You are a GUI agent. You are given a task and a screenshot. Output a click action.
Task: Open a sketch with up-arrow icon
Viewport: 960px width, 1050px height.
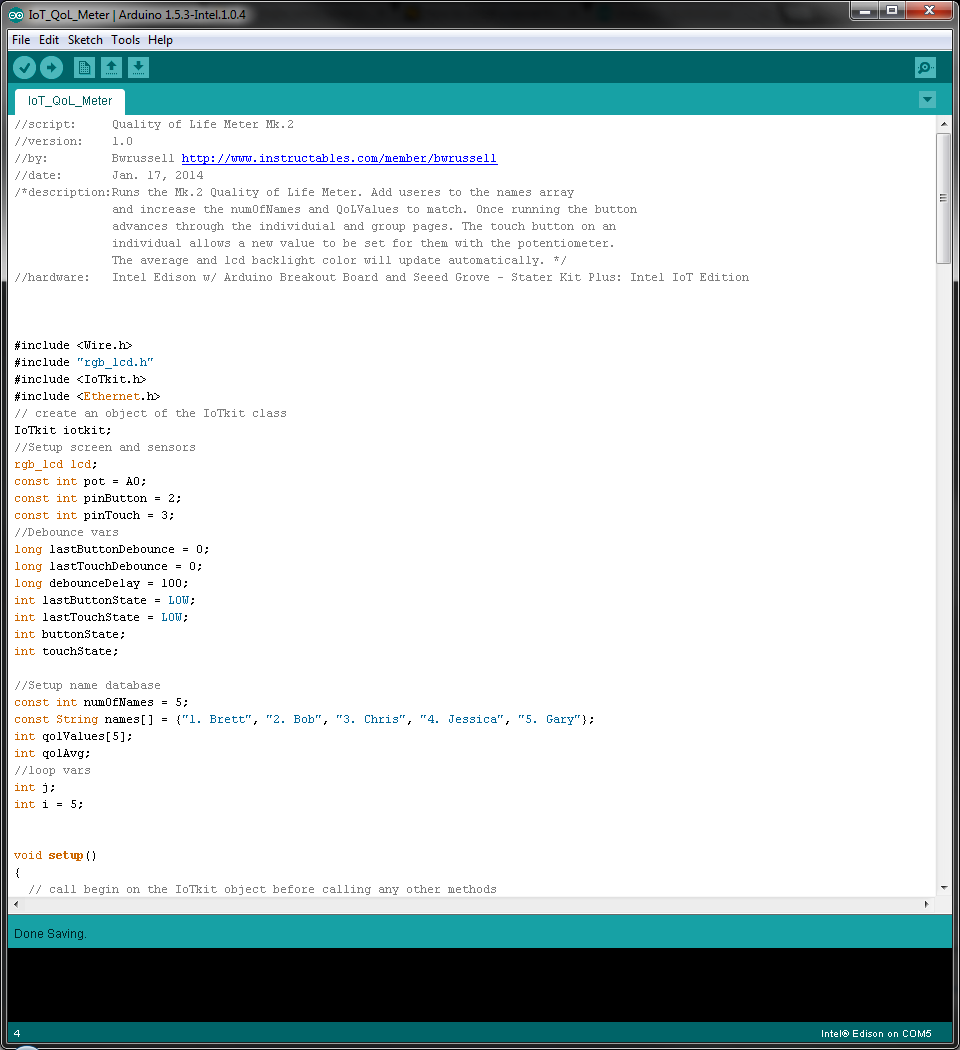[111, 68]
